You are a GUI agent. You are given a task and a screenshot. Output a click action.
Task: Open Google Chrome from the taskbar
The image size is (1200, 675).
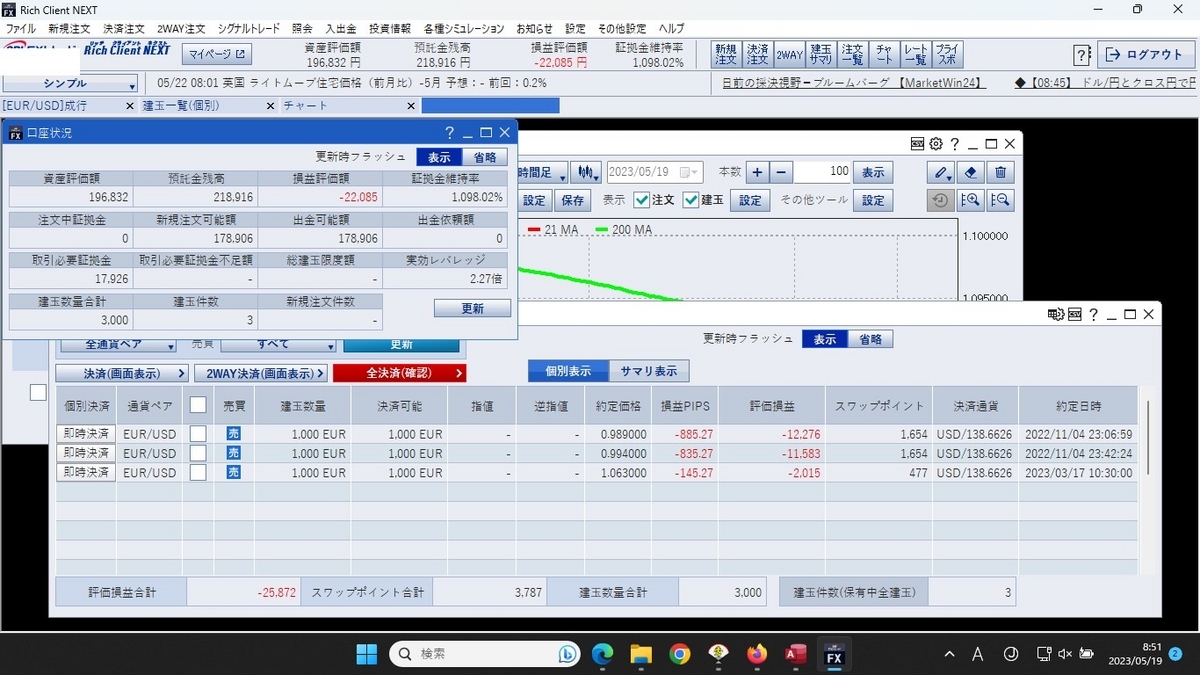click(x=680, y=654)
